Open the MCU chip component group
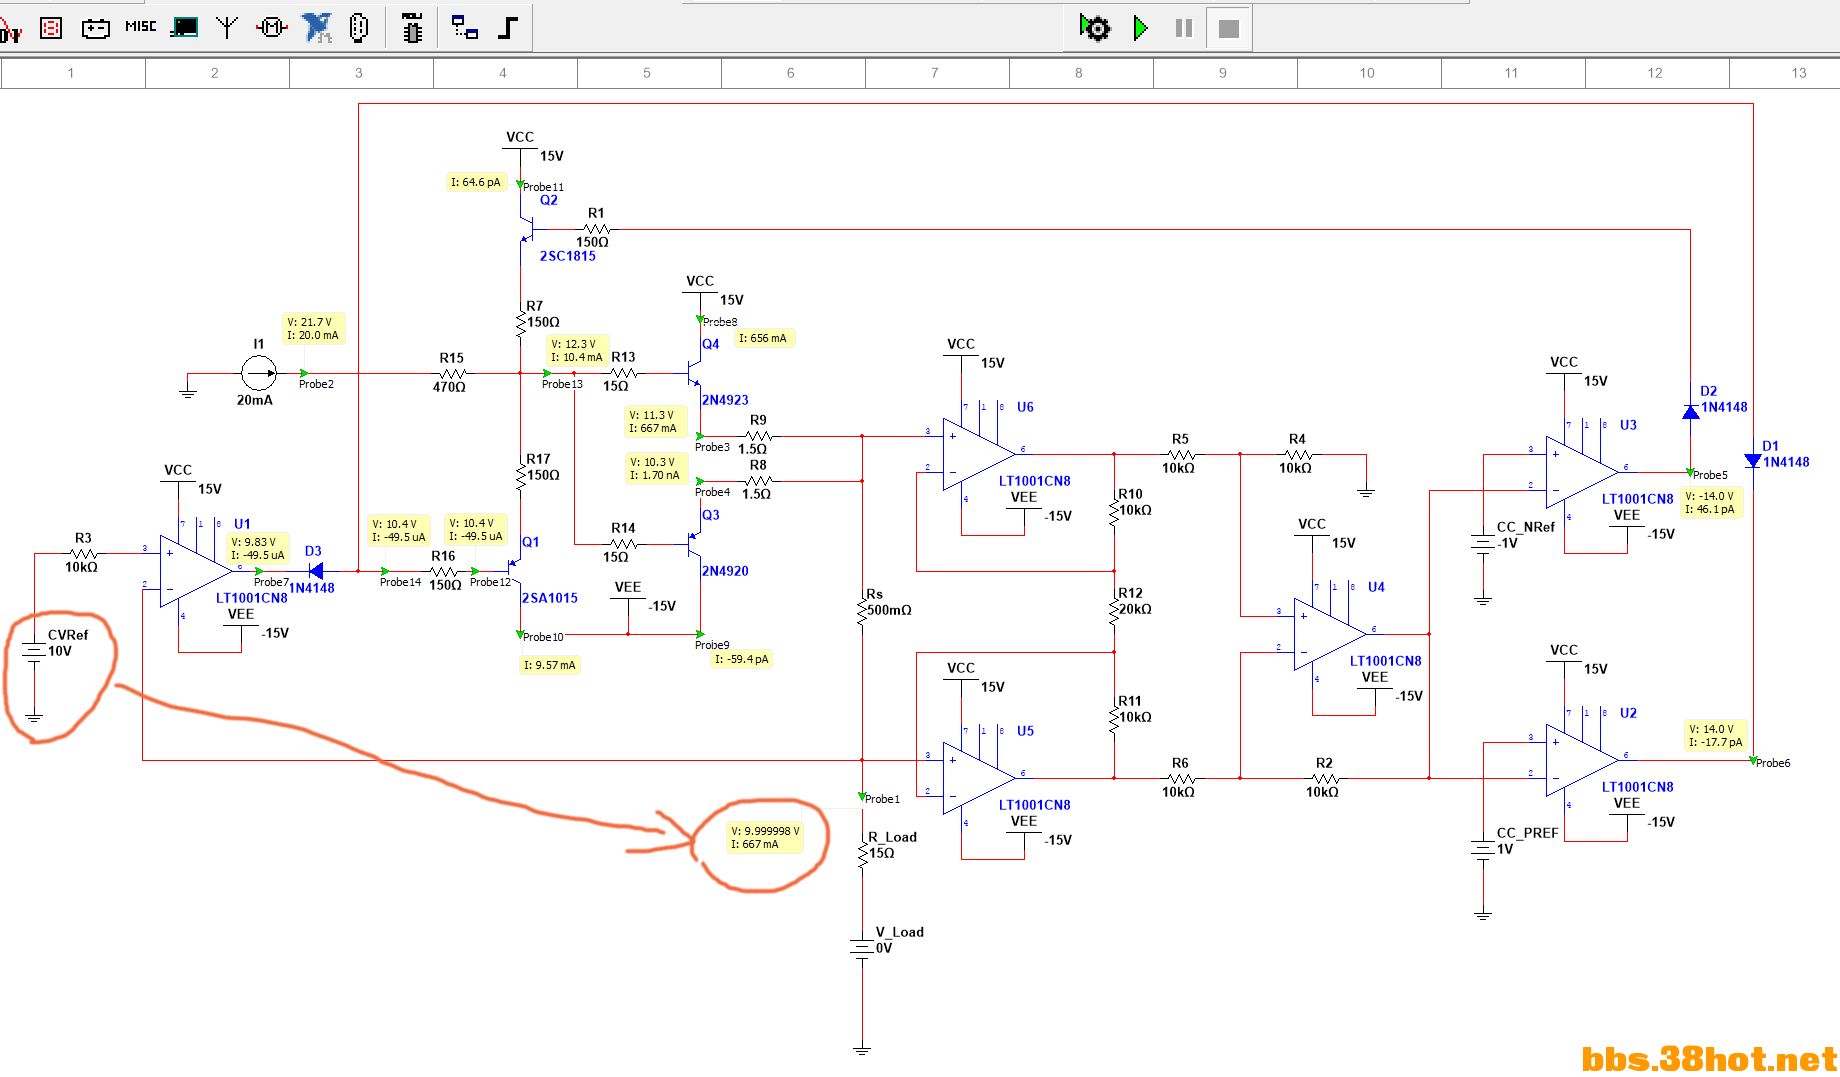Image resolution: width=1840 pixels, height=1077 pixels. (x=412, y=28)
